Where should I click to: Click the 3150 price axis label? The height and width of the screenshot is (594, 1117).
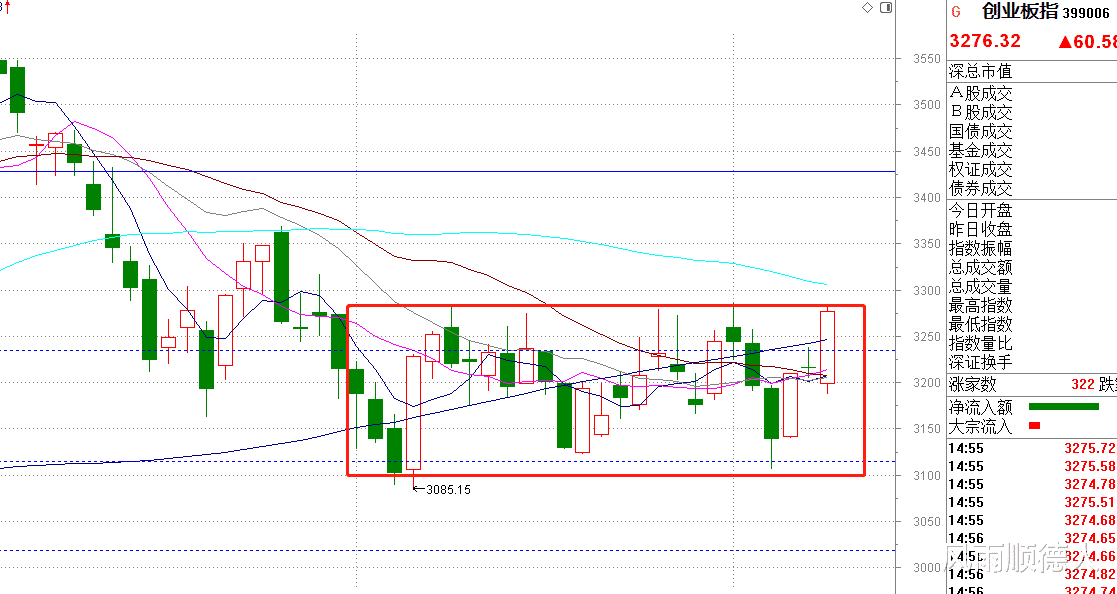[x=926, y=429]
